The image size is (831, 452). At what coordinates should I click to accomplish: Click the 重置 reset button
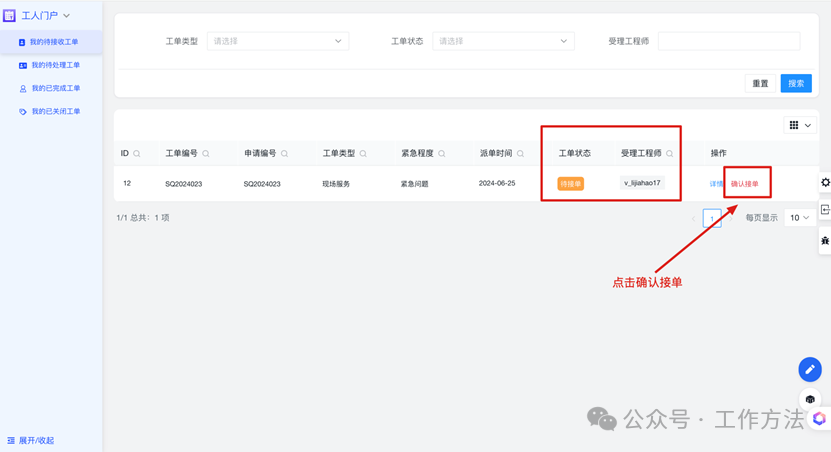(x=760, y=84)
